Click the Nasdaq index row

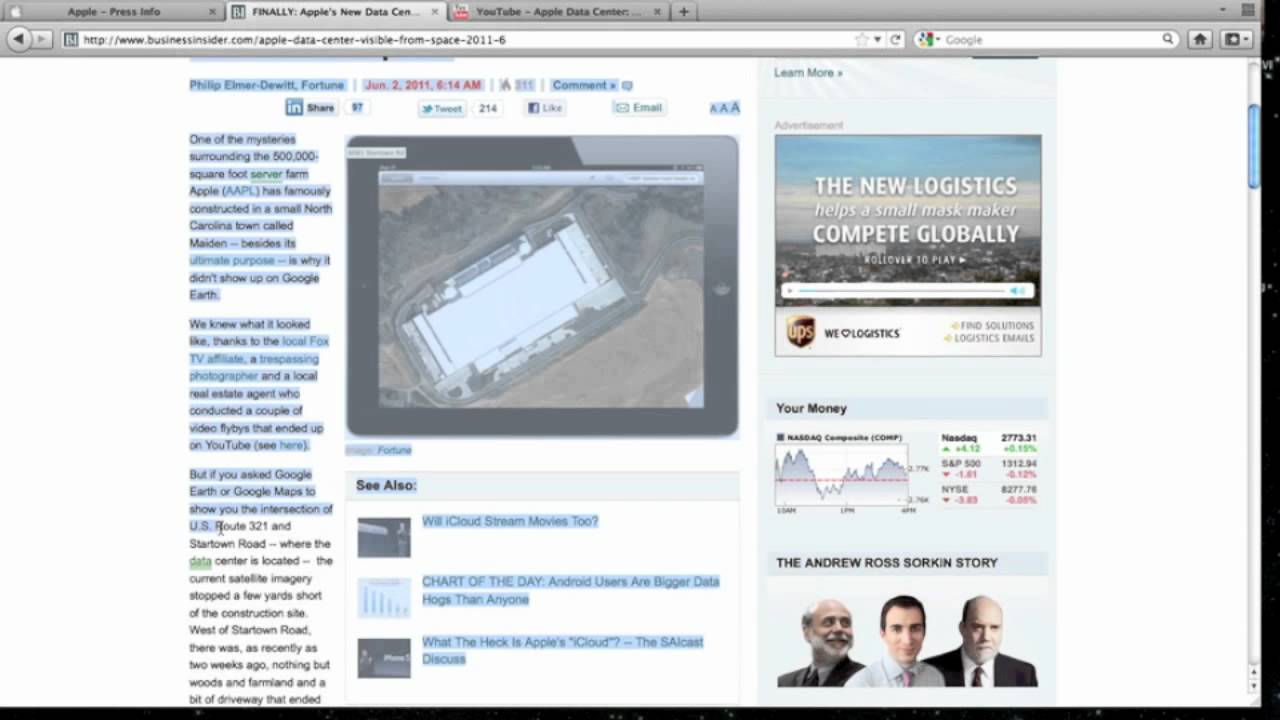click(x=988, y=443)
